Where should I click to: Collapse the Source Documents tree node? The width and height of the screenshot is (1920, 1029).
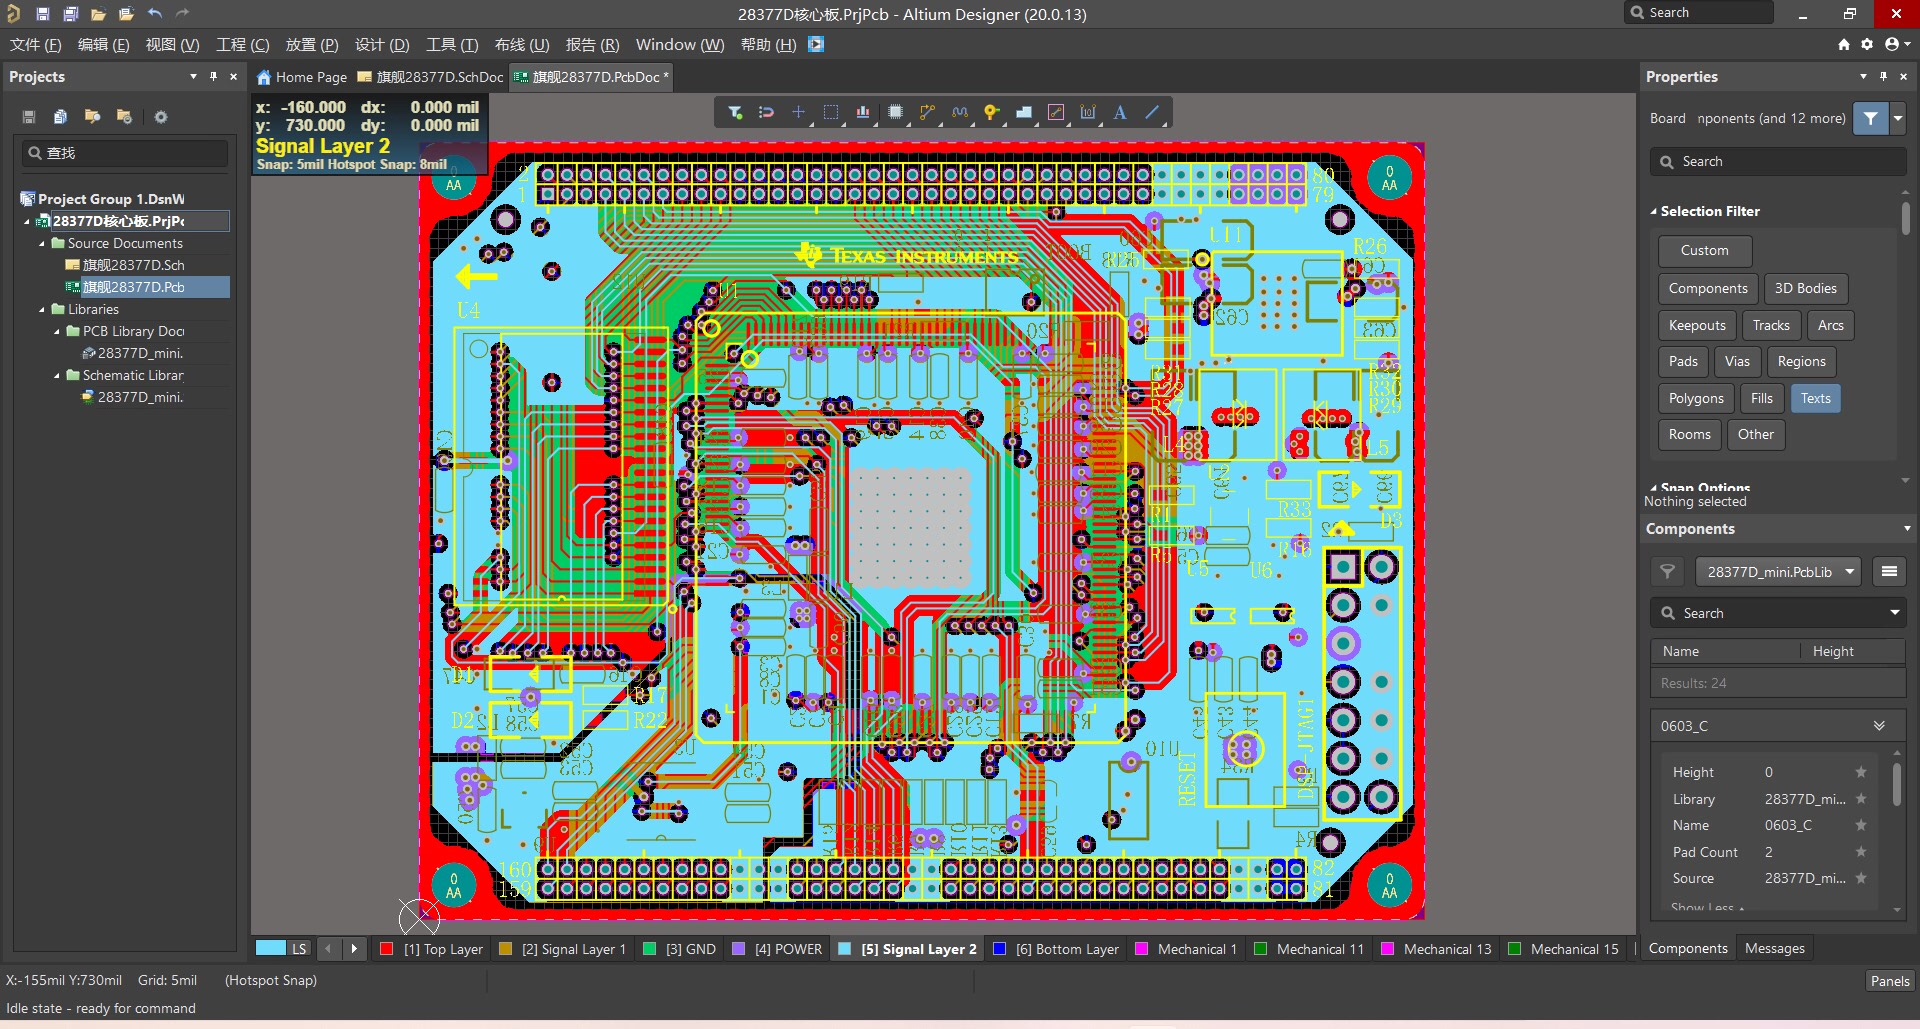coord(42,244)
